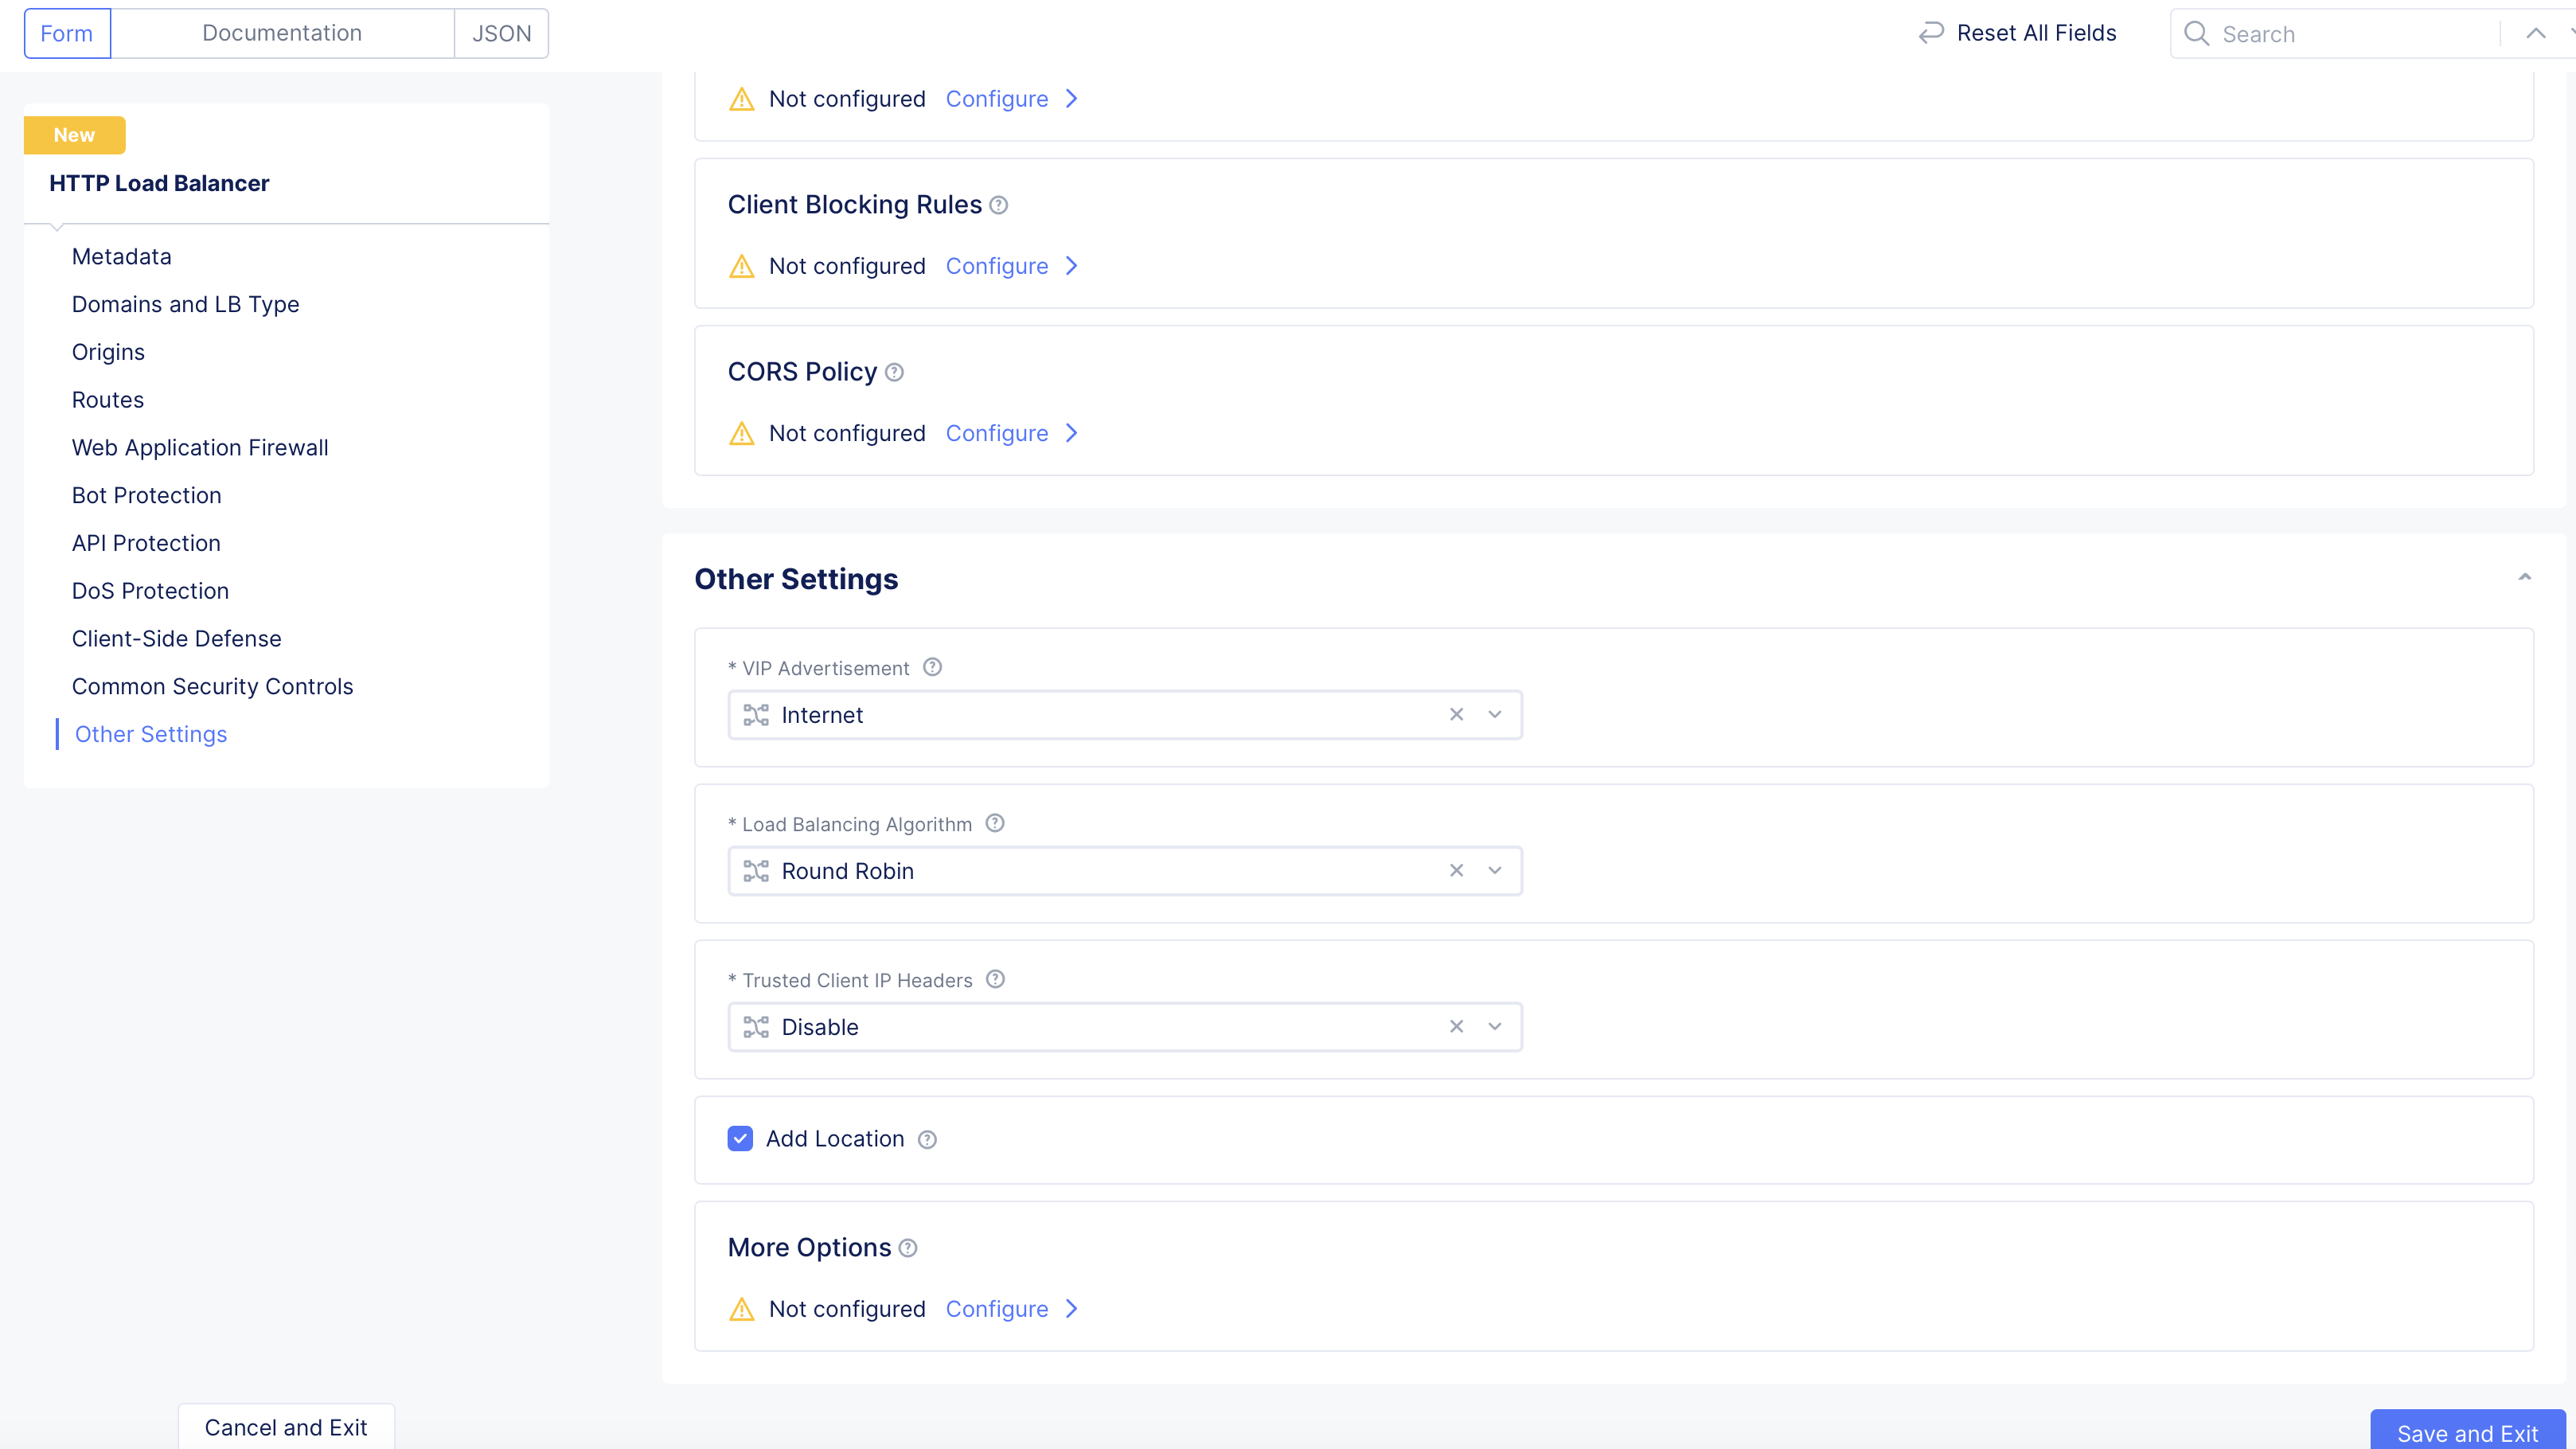Switch to the Documentation tab
Viewport: 2576px width, 1449px height.
click(281, 32)
